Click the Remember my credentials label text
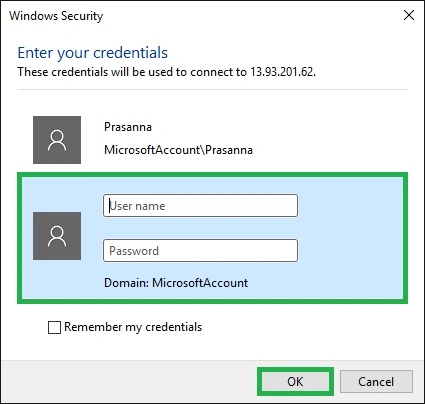The width and height of the screenshot is (425, 404). (133, 327)
